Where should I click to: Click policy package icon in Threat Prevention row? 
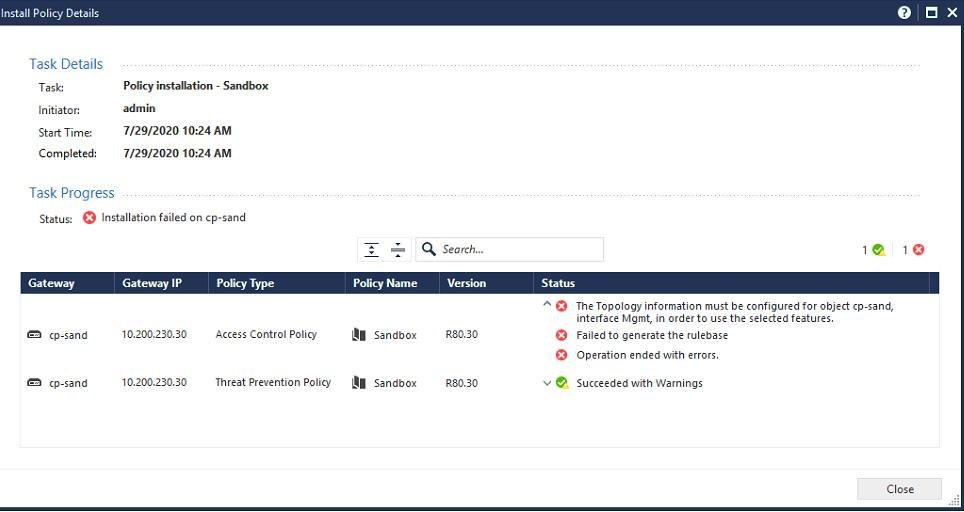359,382
